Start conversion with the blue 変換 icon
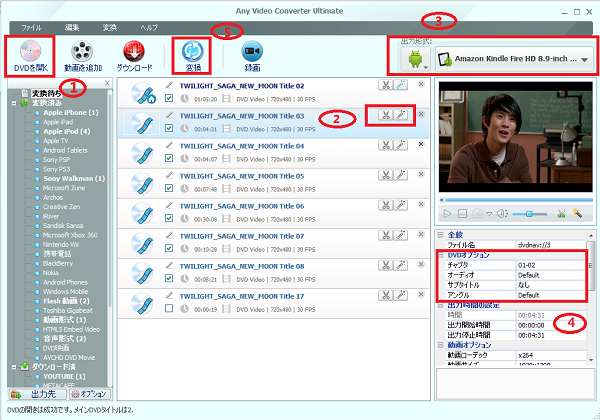The height and width of the screenshot is (420, 600). (x=192, y=51)
